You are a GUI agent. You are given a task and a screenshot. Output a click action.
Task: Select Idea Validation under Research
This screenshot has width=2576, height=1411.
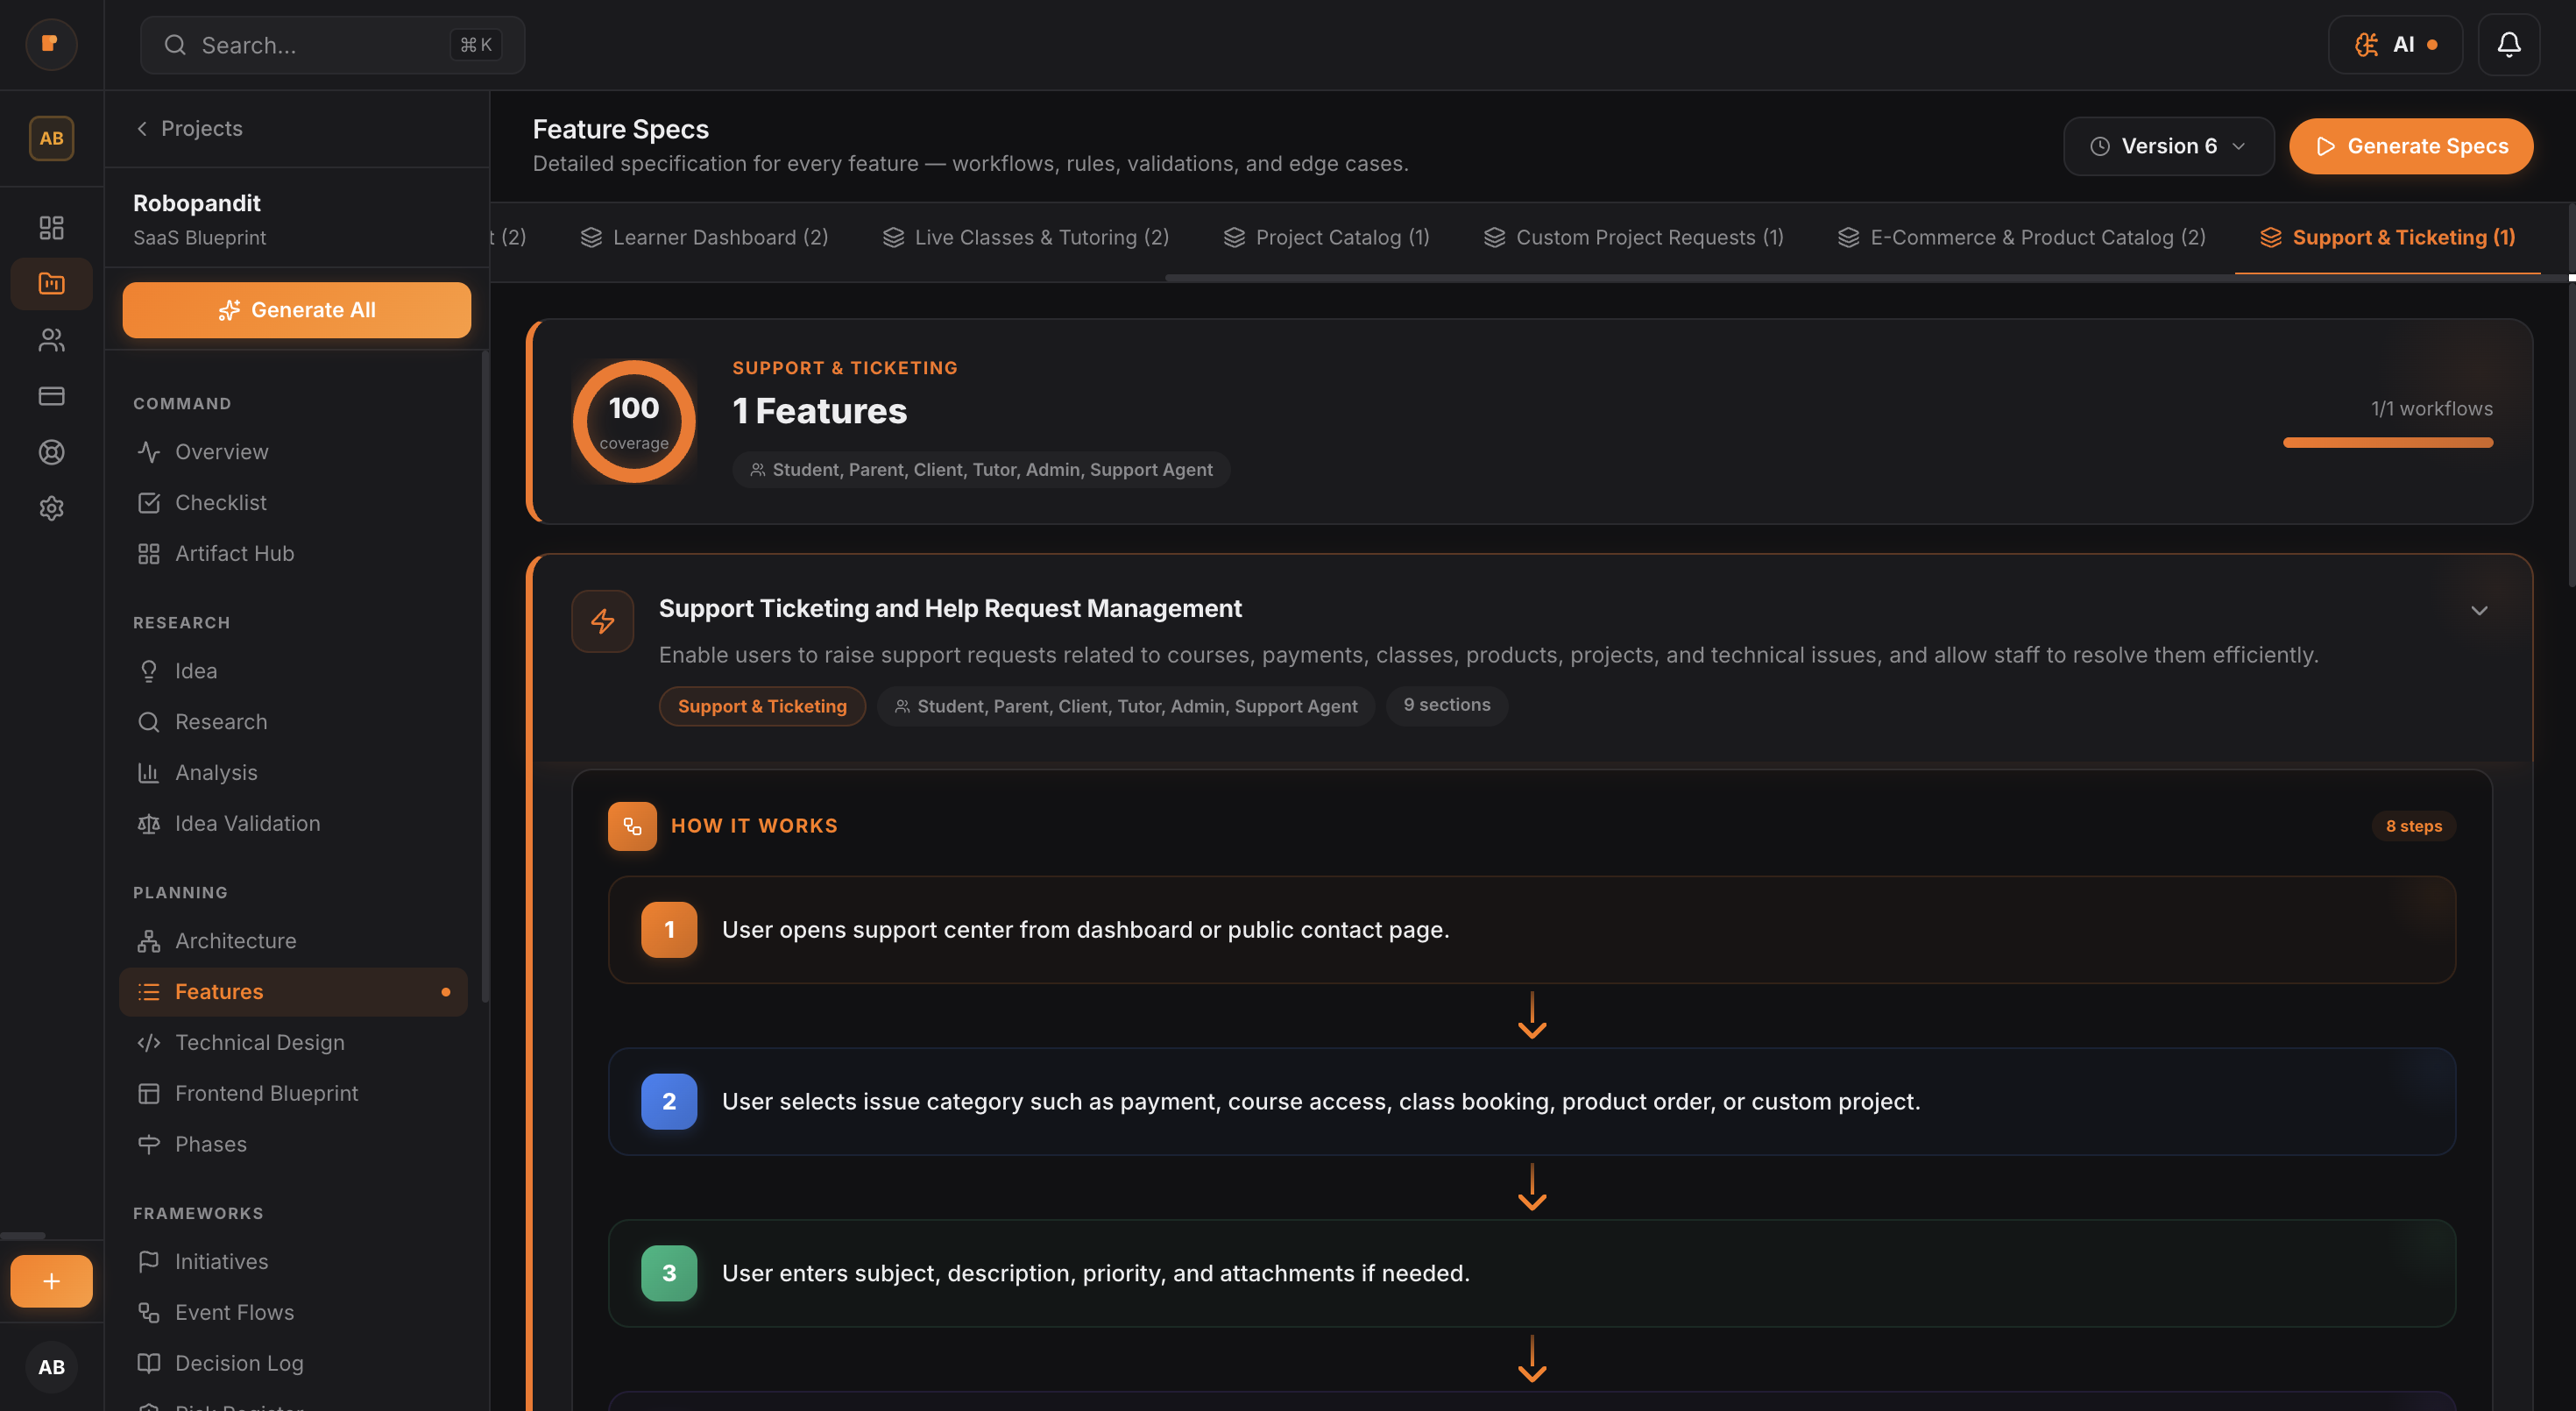tap(247, 823)
